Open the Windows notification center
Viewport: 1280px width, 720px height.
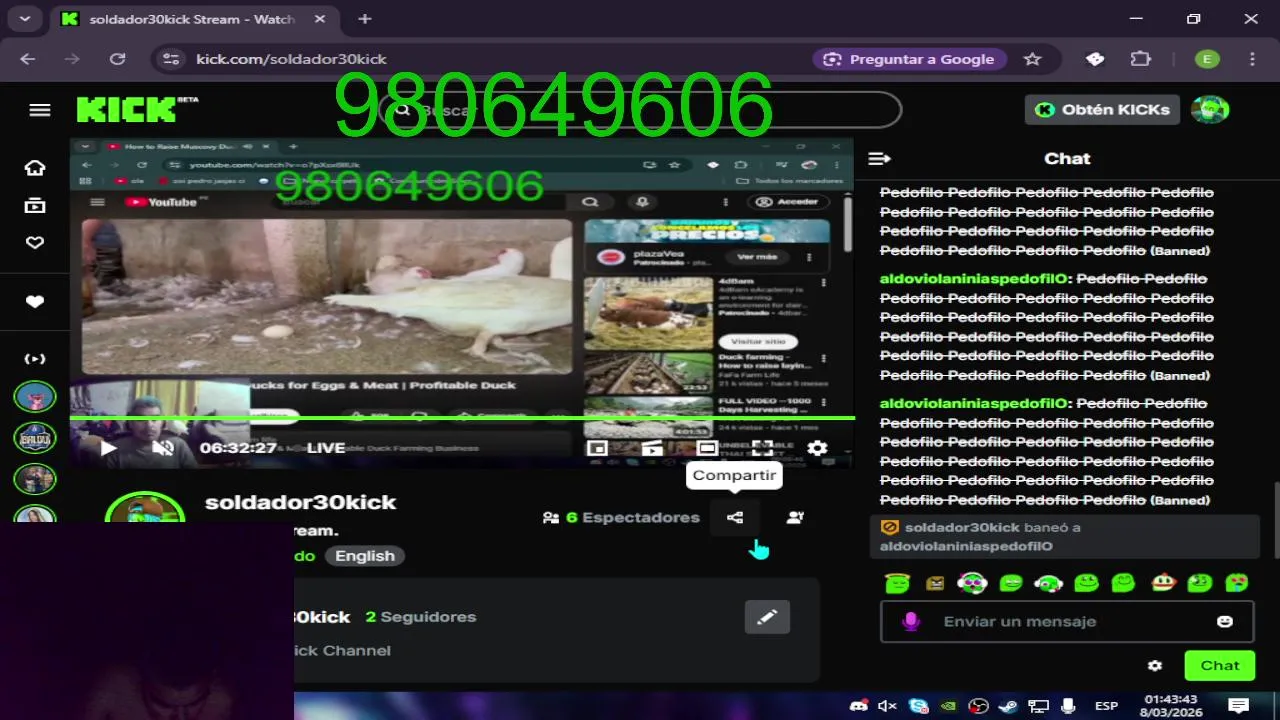(1238, 706)
